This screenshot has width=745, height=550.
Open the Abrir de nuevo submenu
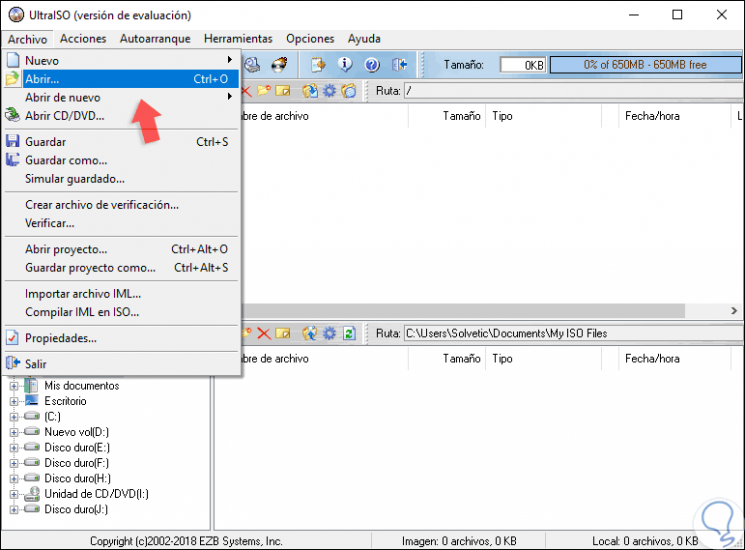[x=122, y=97]
